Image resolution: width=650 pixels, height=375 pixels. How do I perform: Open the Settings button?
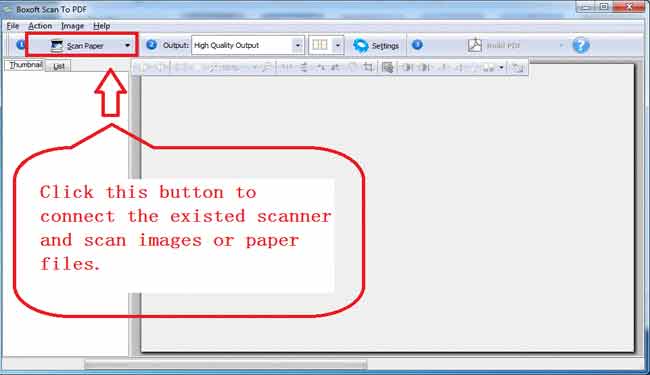(376, 46)
